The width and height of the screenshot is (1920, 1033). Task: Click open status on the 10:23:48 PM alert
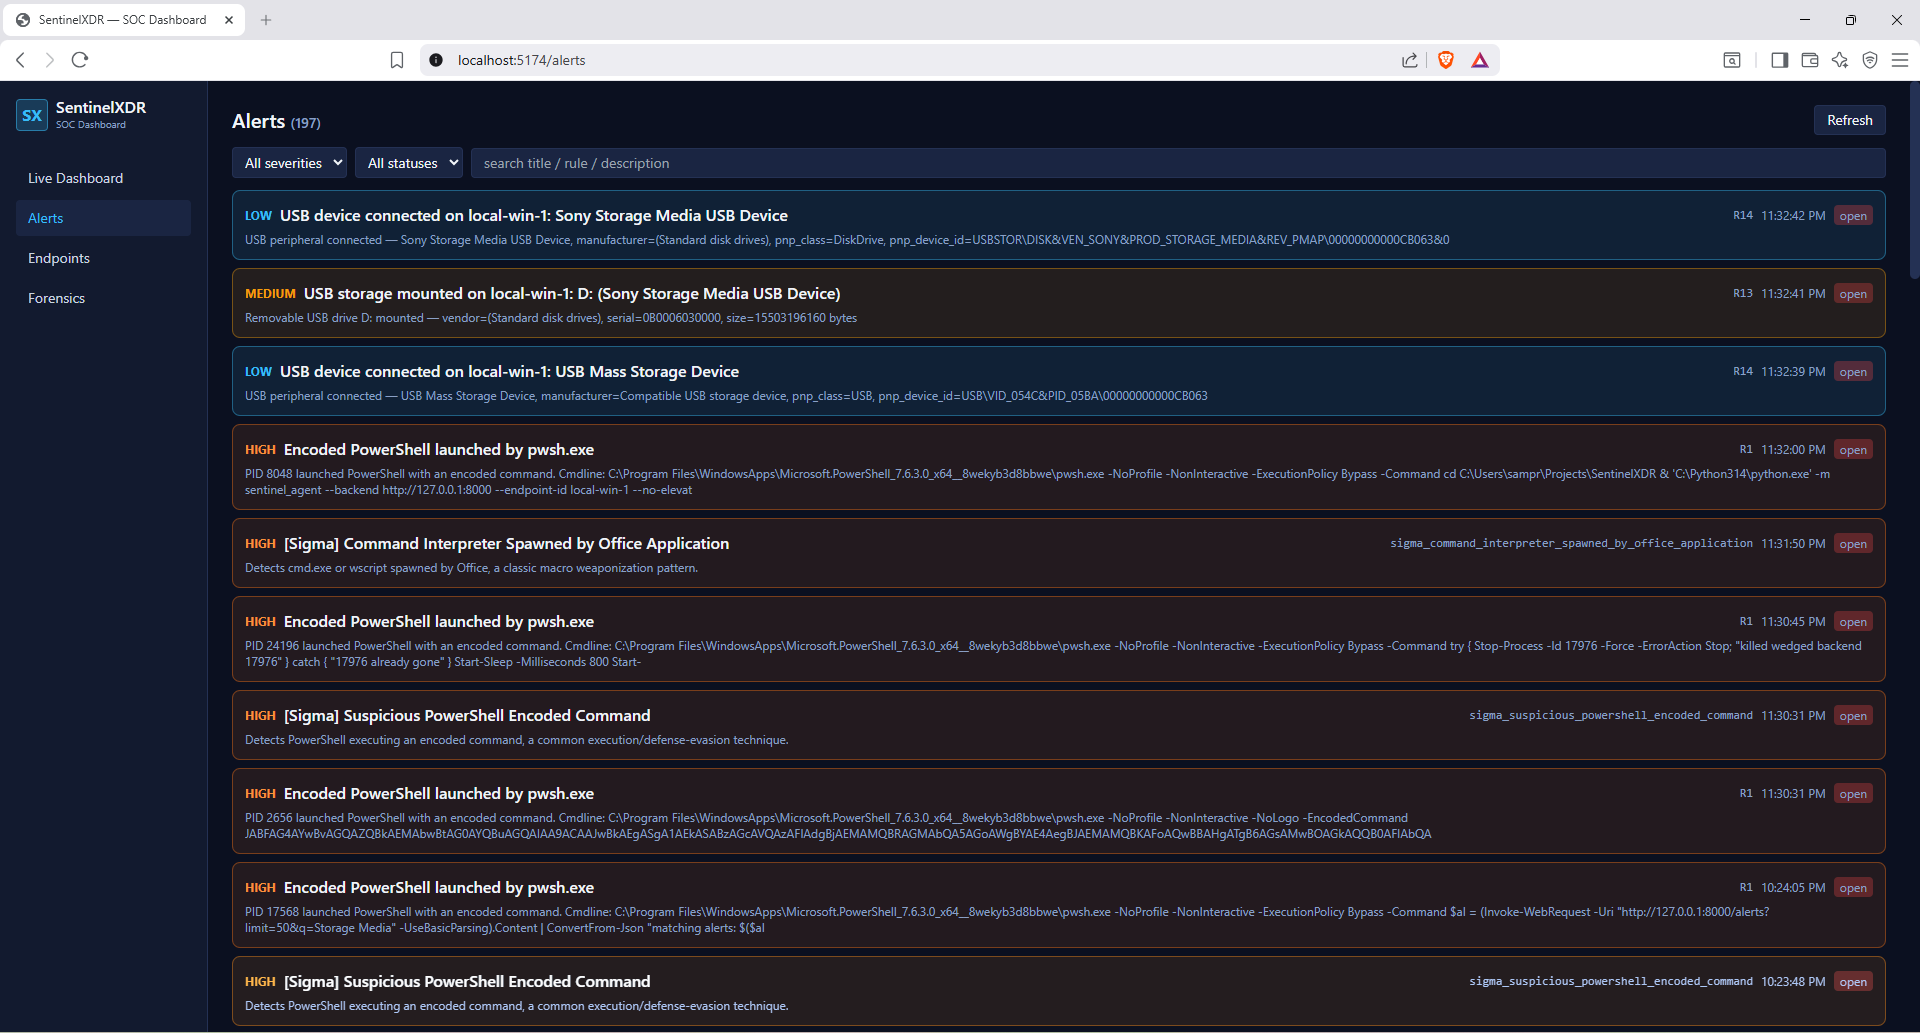(x=1853, y=982)
